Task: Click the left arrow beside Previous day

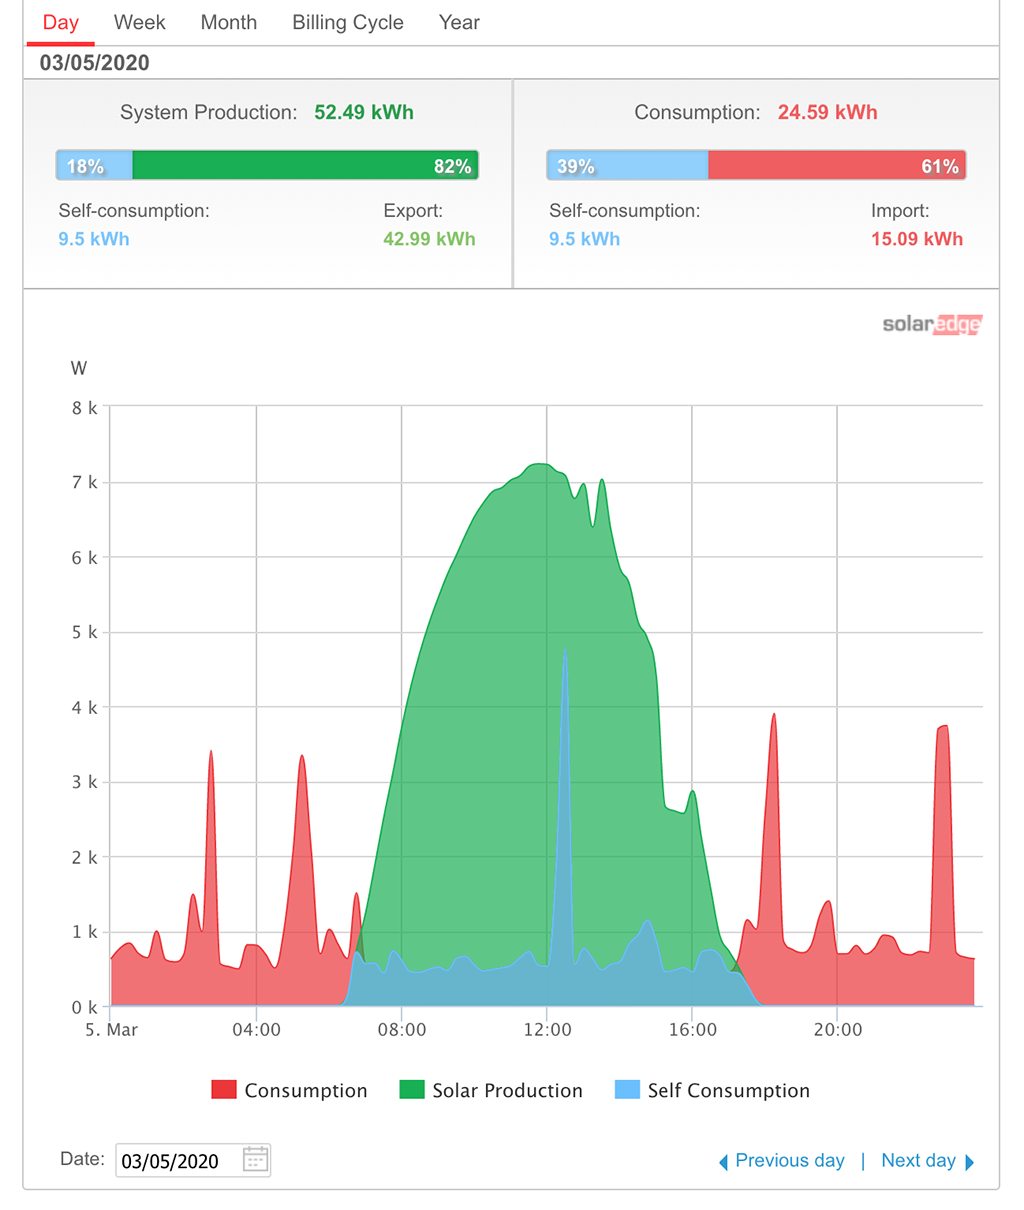Action: [723, 1162]
